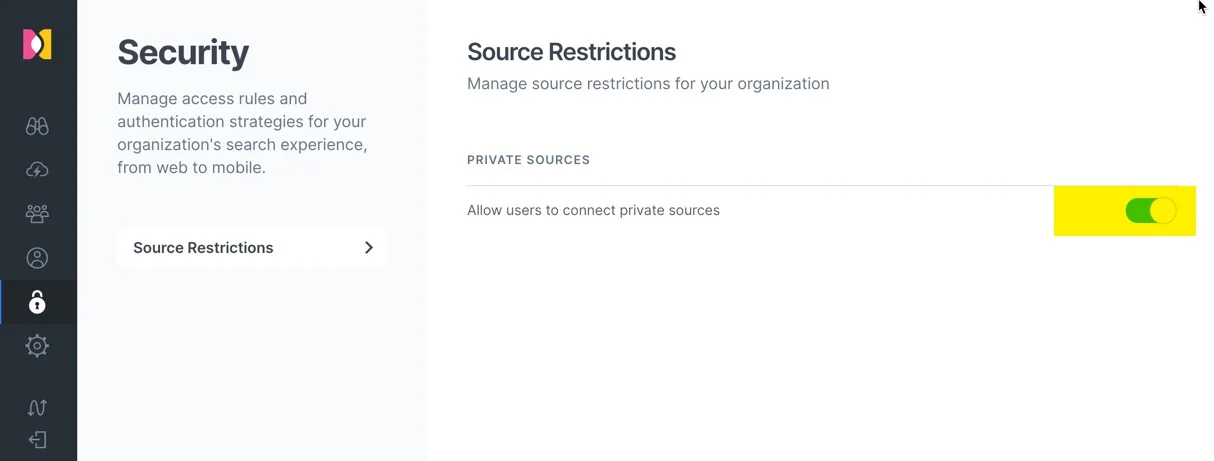Disable the private sources toggle

pos(1150,210)
